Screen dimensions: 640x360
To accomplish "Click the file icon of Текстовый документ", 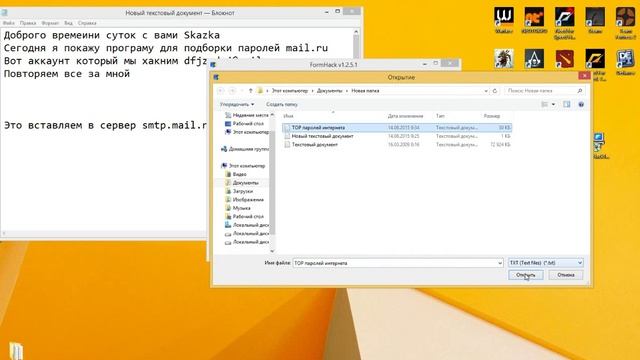I will click(287, 144).
